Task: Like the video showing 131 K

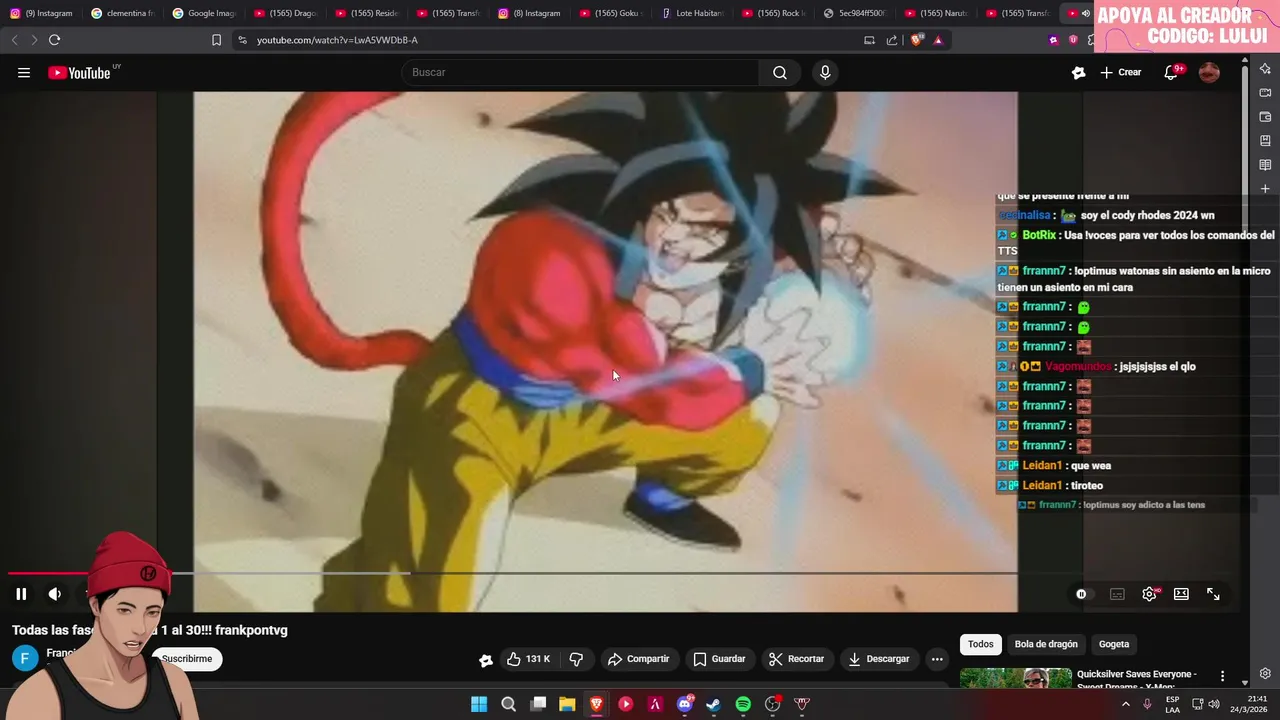Action: click(528, 659)
